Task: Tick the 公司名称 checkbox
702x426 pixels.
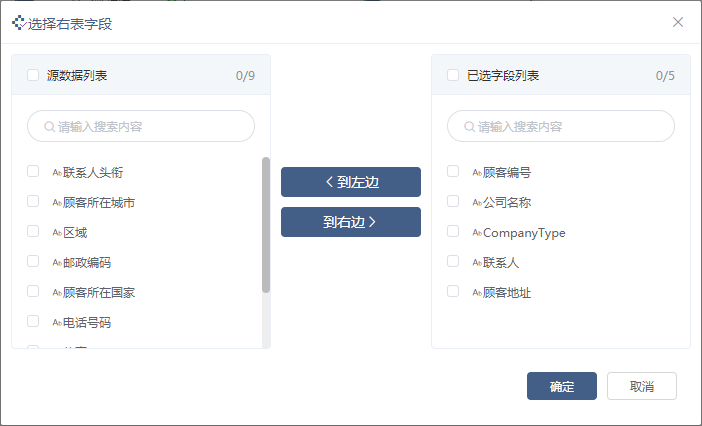Action: (453, 201)
